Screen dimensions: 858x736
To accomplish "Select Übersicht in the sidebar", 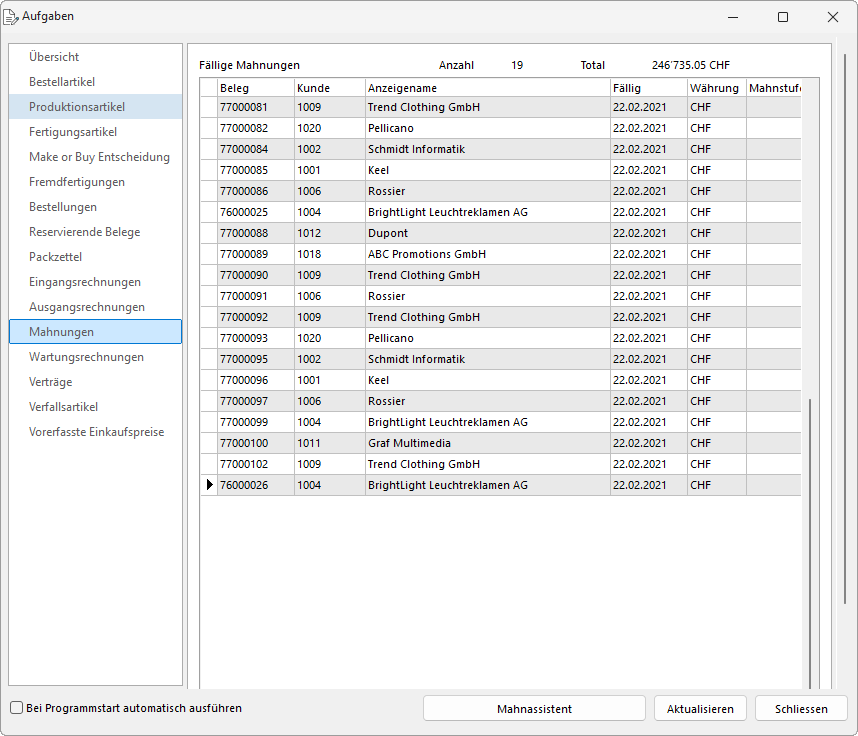I will tap(54, 57).
